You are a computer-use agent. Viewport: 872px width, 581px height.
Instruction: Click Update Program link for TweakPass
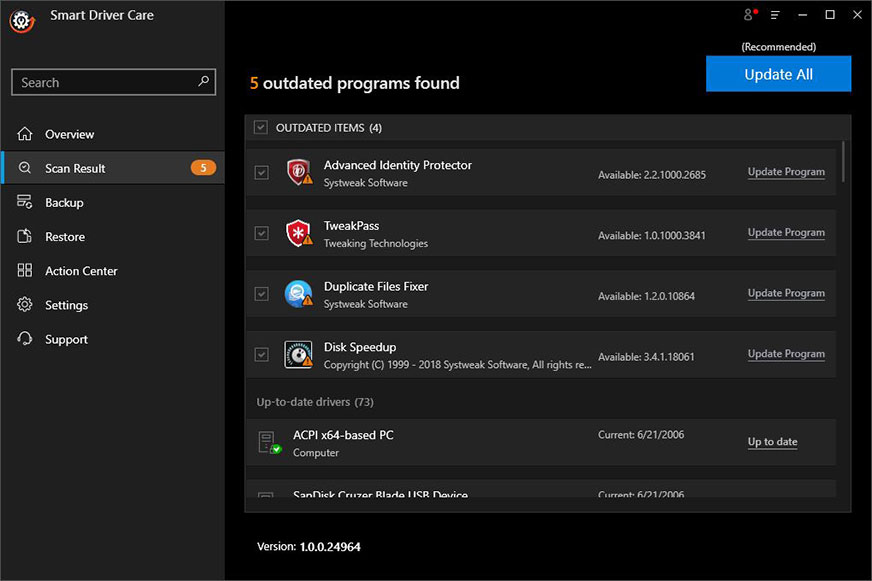786,233
